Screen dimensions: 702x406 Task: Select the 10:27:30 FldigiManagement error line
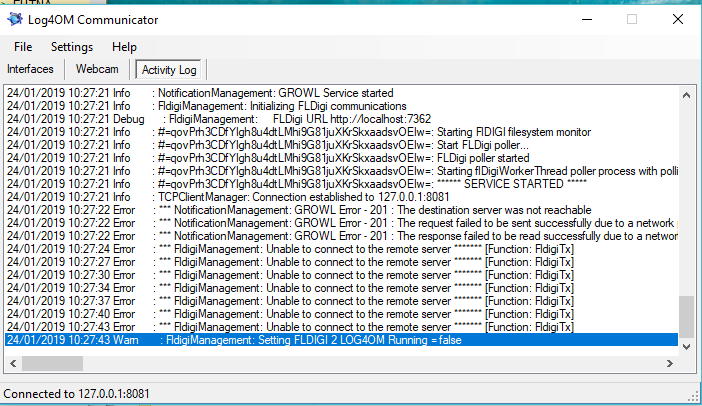click(x=342, y=275)
